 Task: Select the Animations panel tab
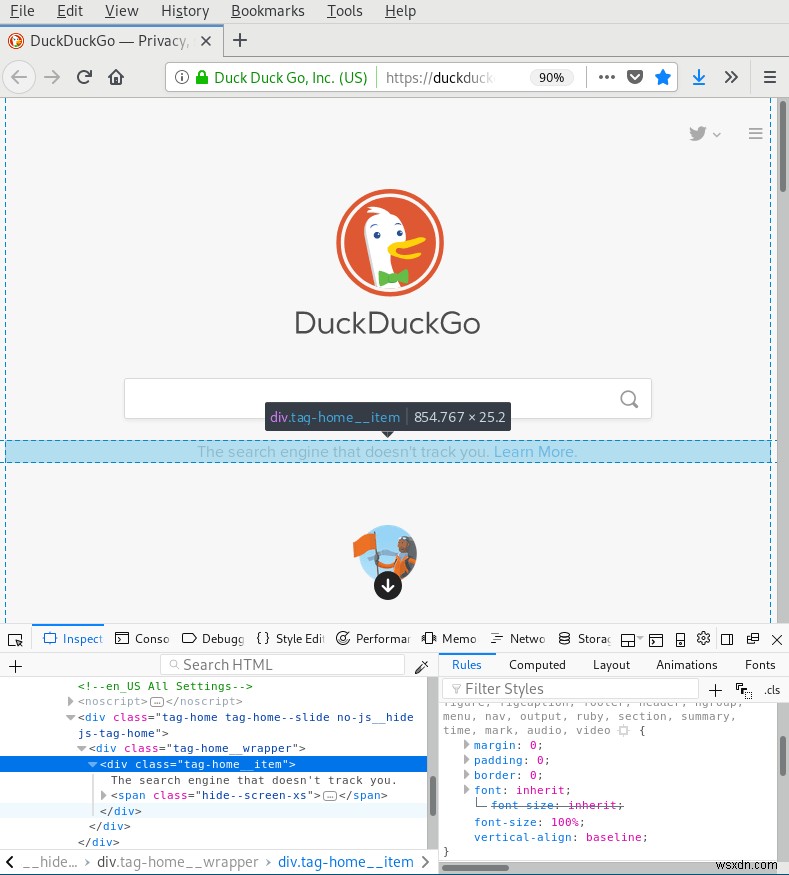coord(687,665)
